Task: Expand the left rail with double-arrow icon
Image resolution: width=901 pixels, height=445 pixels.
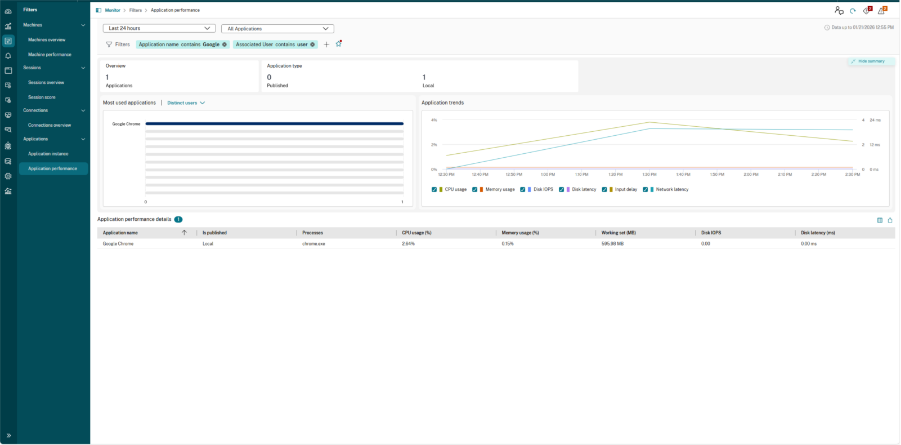Action: point(8,435)
